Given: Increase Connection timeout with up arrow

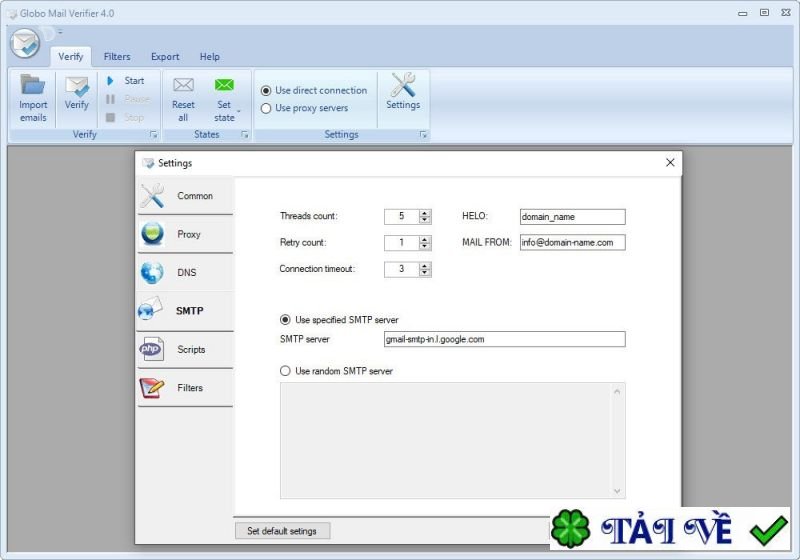Looking at the screenshot, I should coord(425,266).
